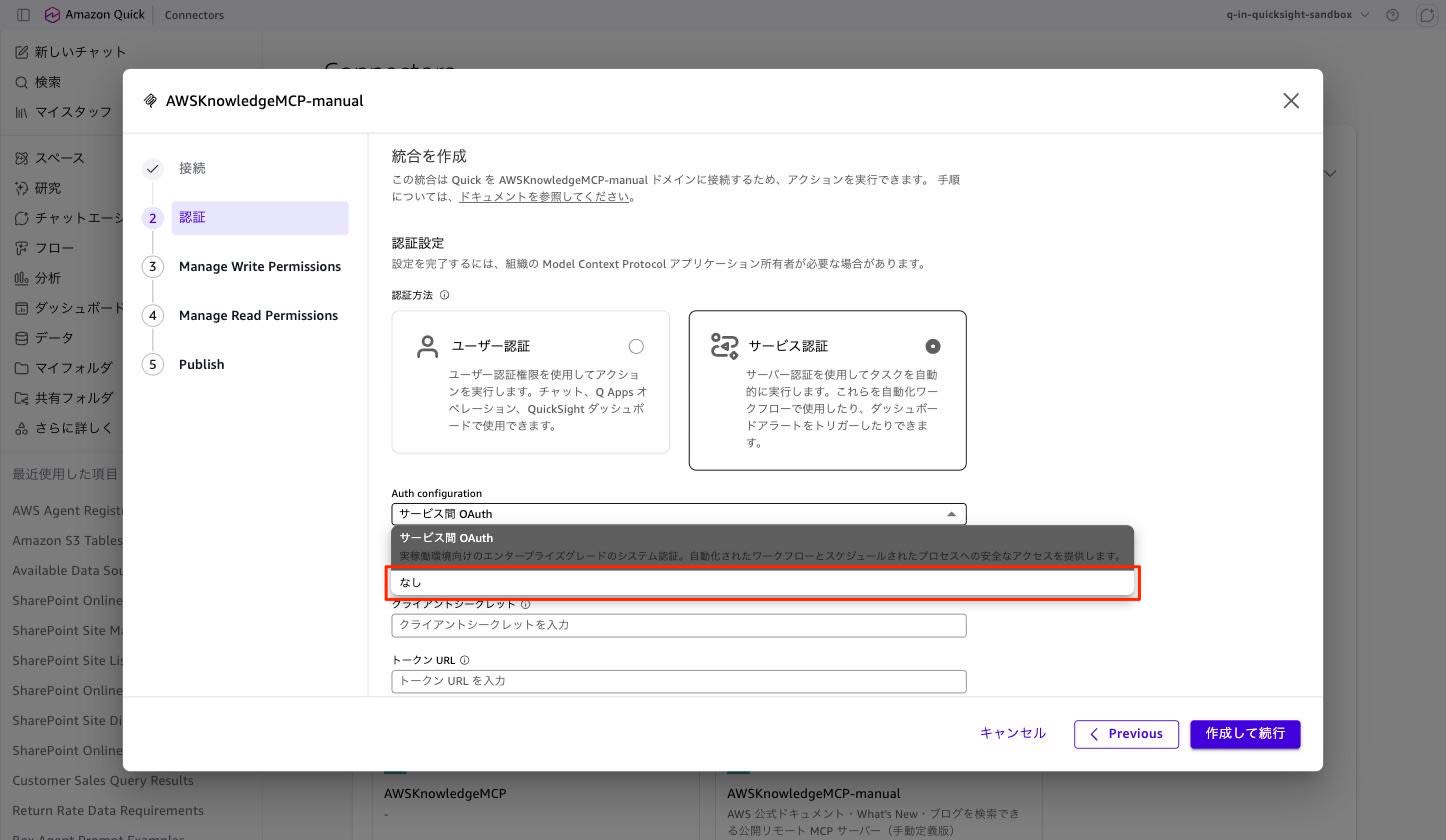1446x840 pixels.
Task: Toggle the sidebar panel icon in the header
Action: coord(24,15)
